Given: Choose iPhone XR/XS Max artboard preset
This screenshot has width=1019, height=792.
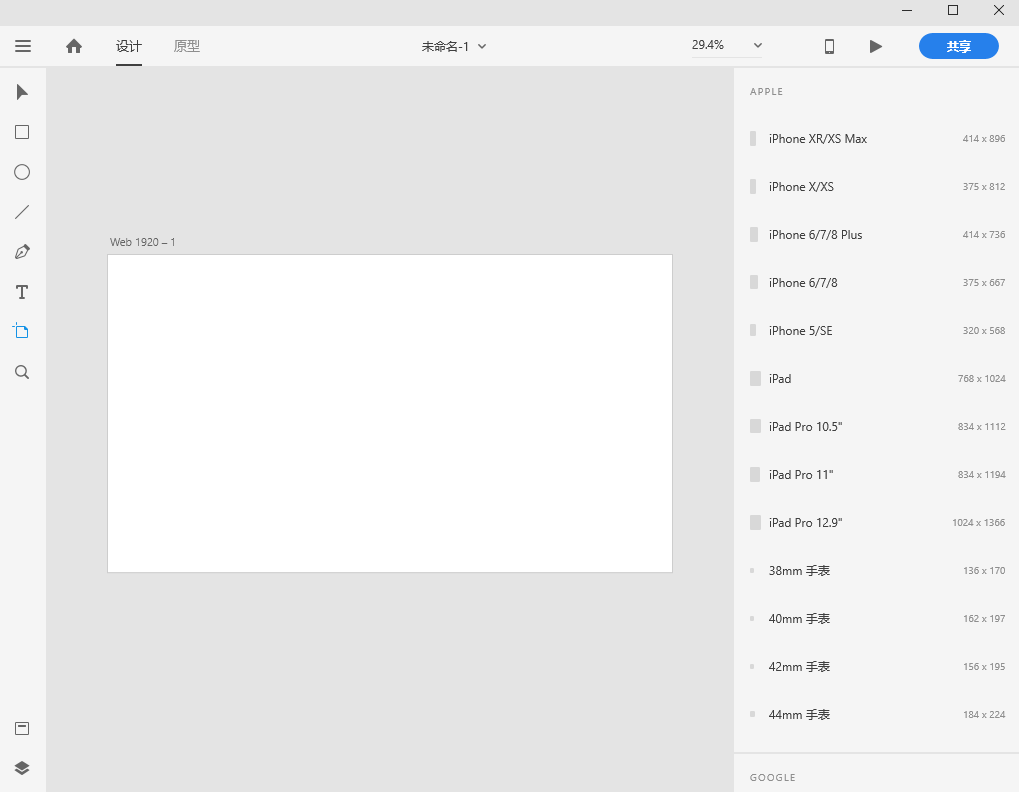Looking at the screenshot, I should pos(877,138).
